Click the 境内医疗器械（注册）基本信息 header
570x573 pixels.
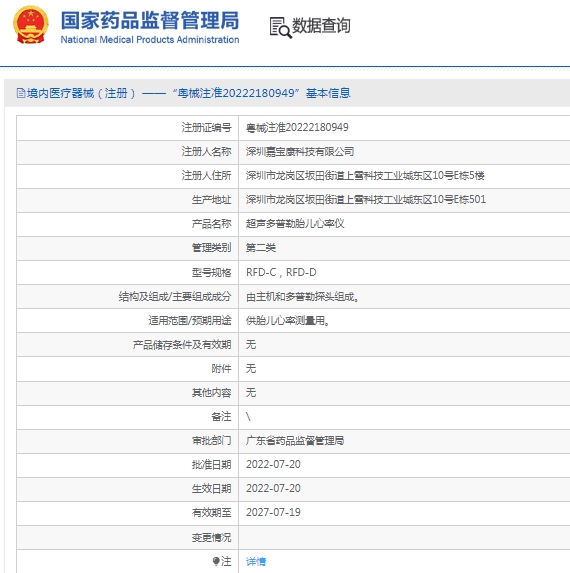point(189,93)
